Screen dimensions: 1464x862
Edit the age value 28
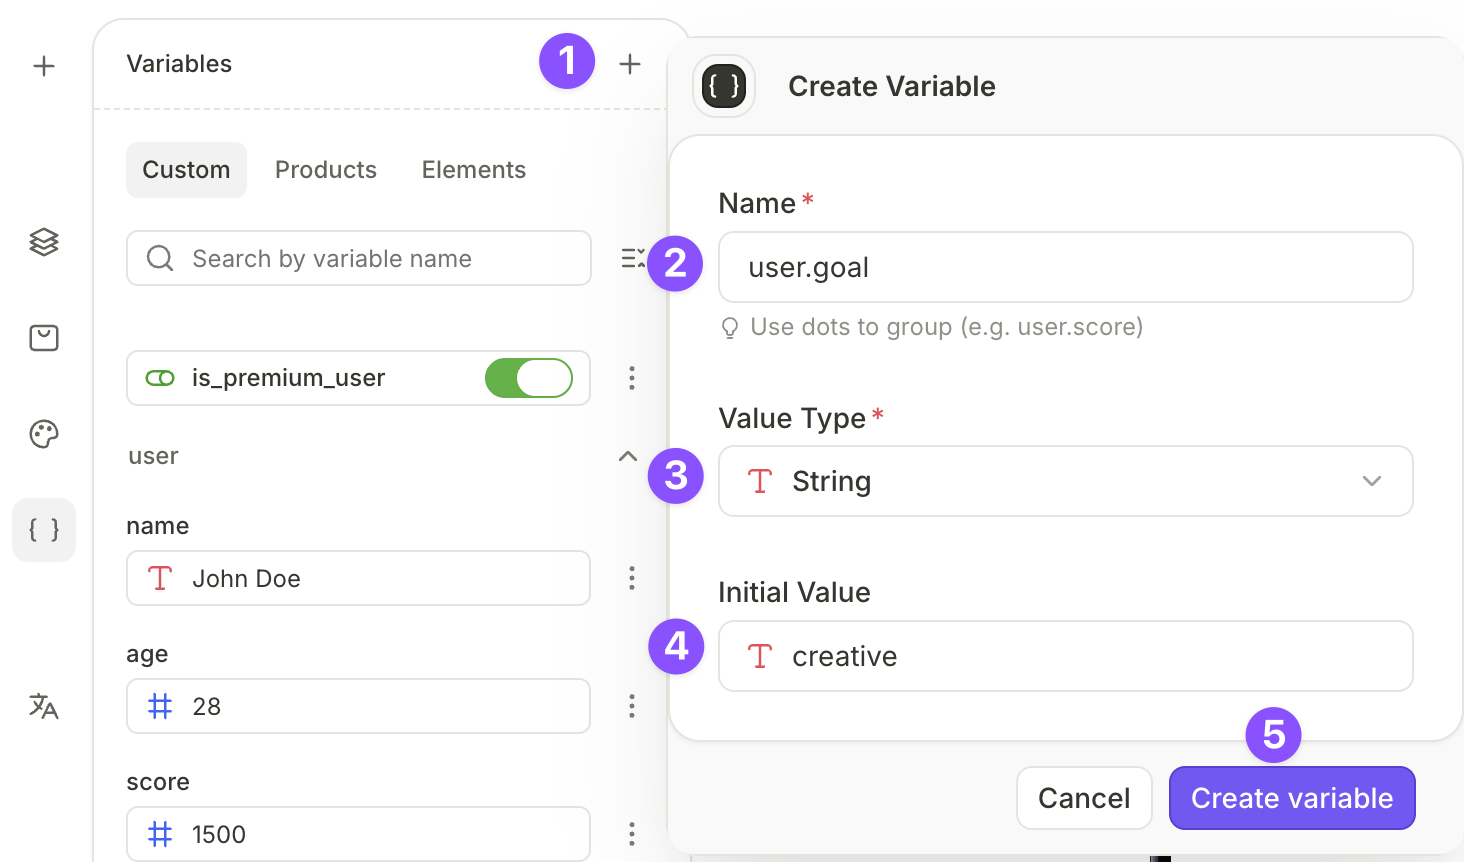(x=359, y=706)
